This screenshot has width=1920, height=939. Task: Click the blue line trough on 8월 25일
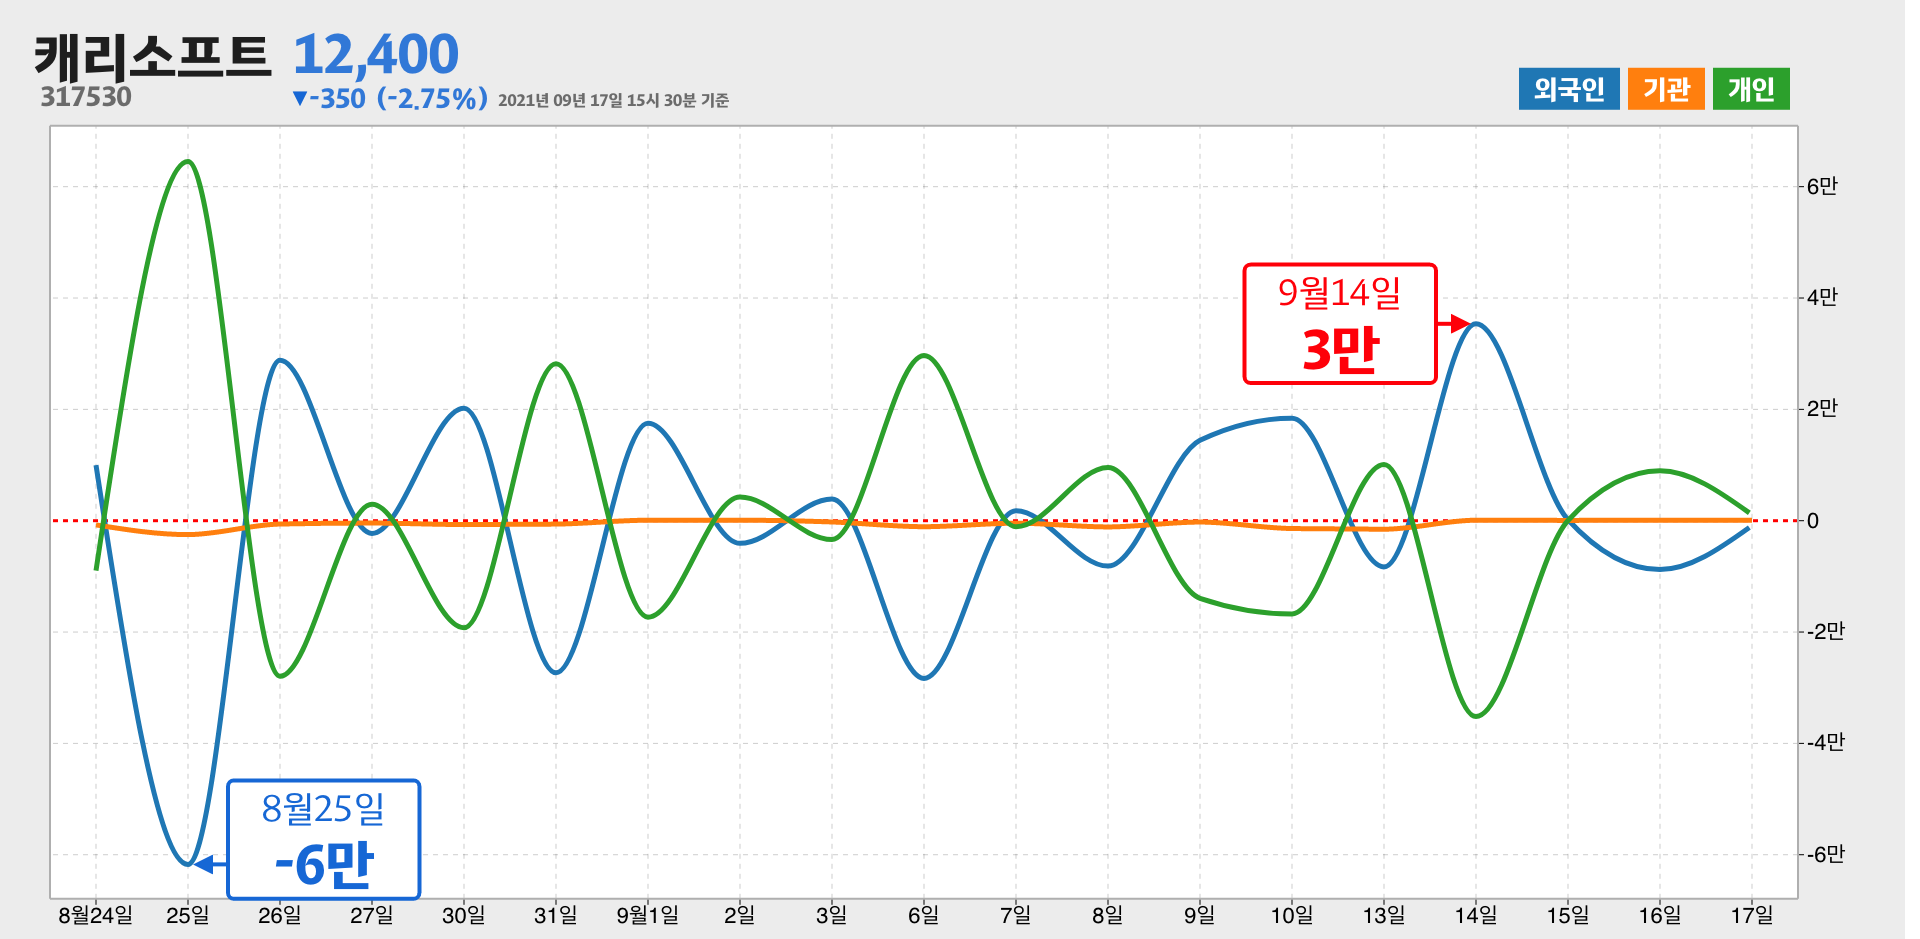tap(188, 864)
